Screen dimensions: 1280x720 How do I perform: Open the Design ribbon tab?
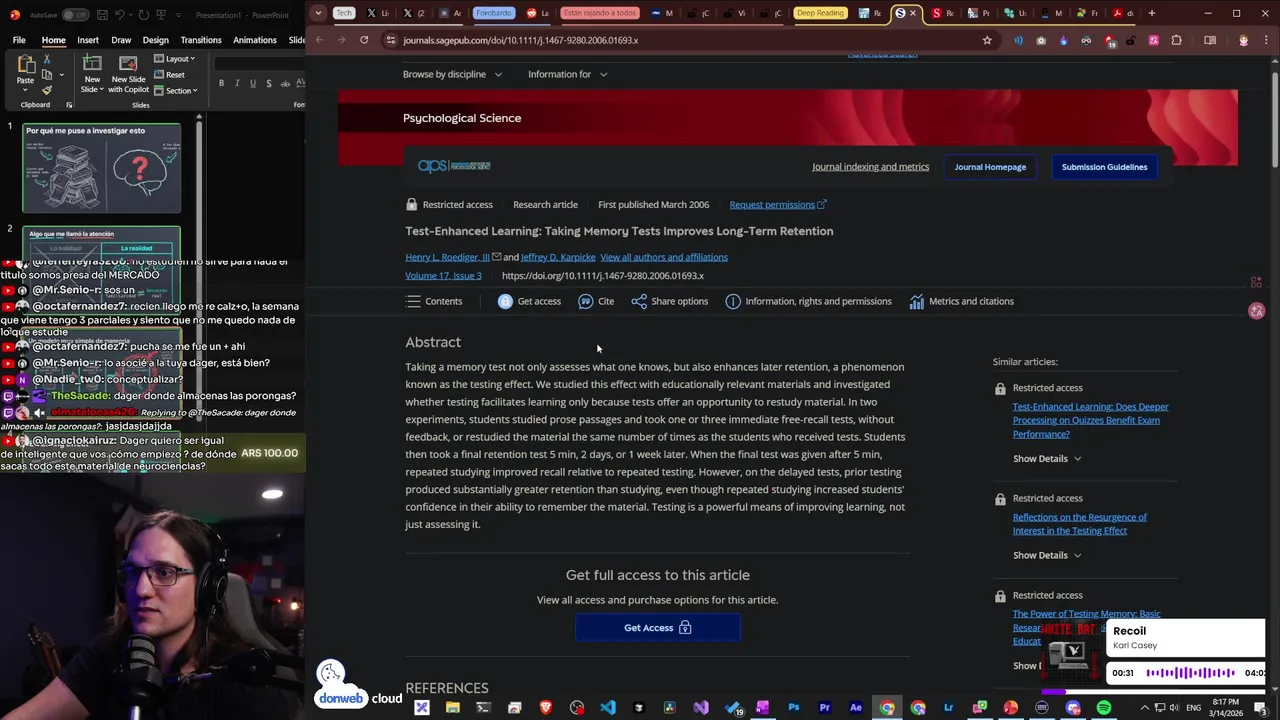[x=155, y=40]
